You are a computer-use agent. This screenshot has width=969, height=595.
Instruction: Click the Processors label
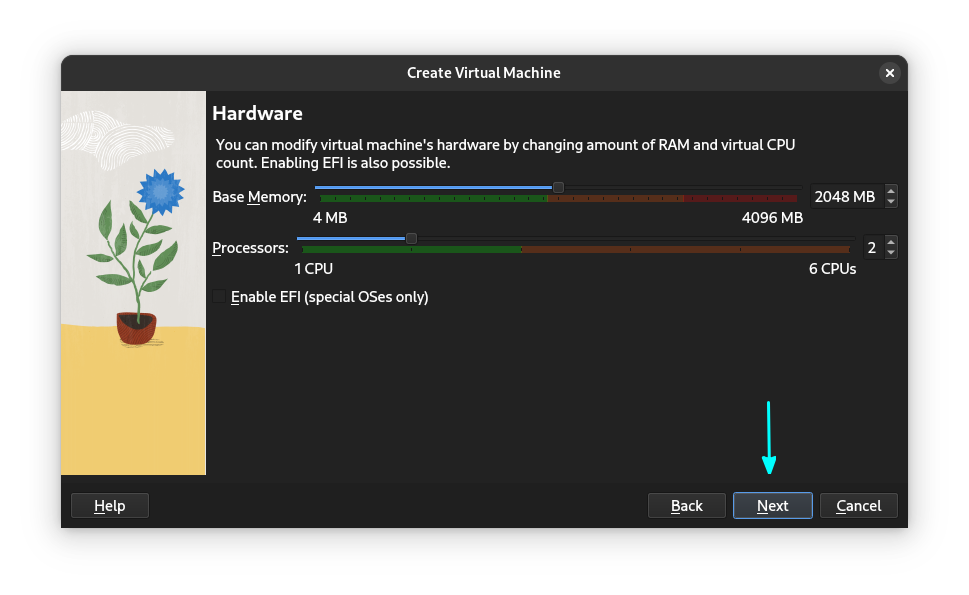(250, 248)
